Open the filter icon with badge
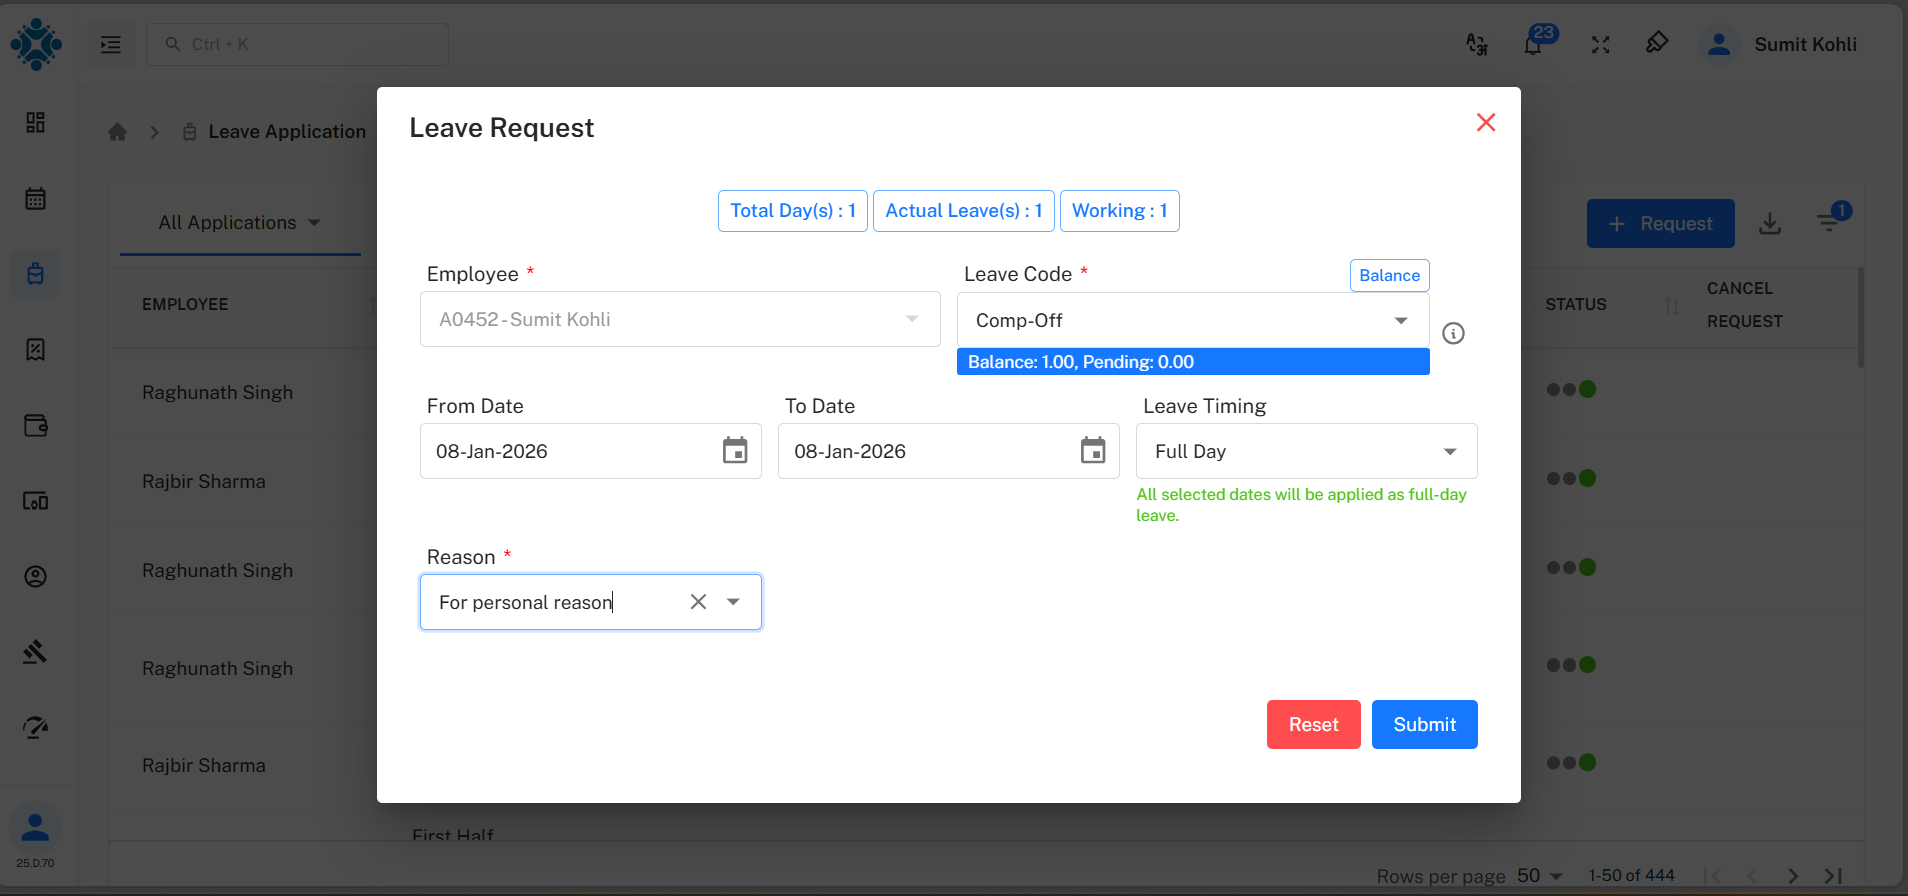The width and height of the screenshot is (1908, 896). click(x=1829, y=223)
